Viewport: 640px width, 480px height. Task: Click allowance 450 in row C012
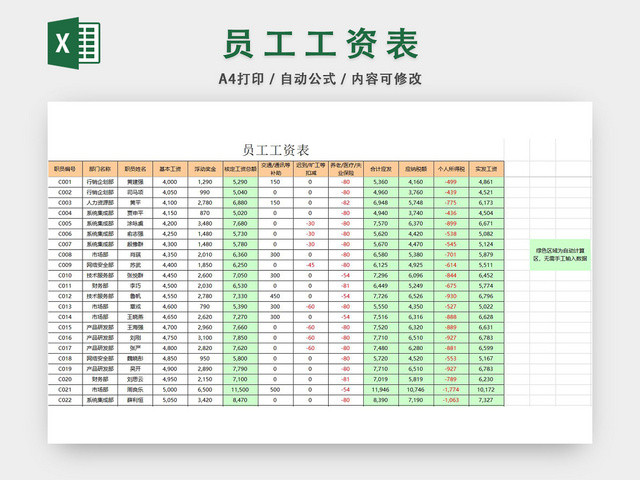(x=276, y=296)
